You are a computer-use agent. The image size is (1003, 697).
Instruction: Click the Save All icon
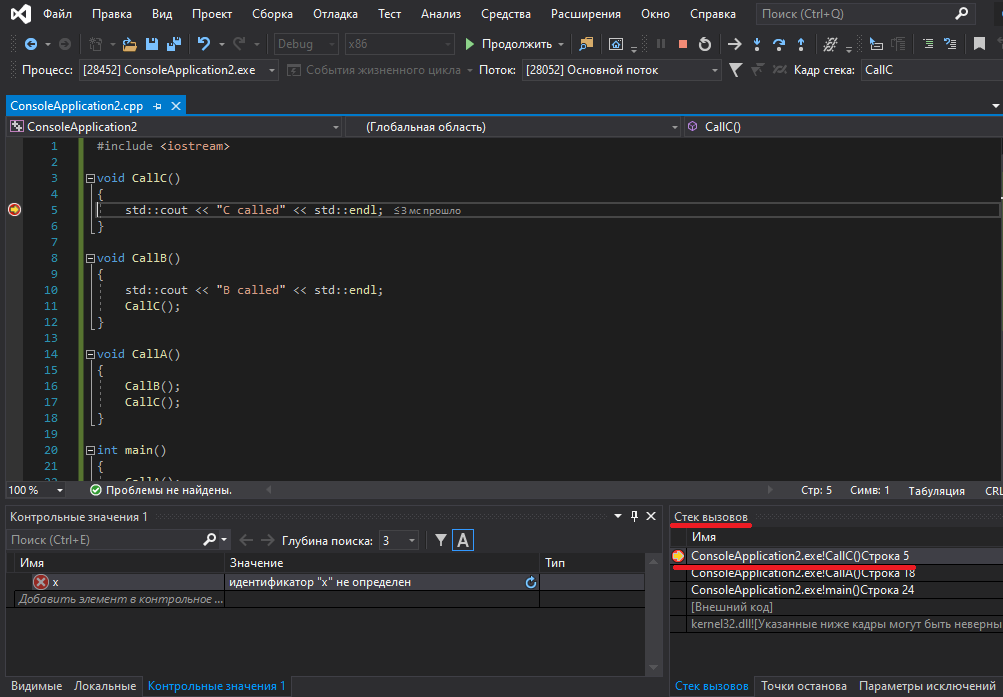[173, 44]
